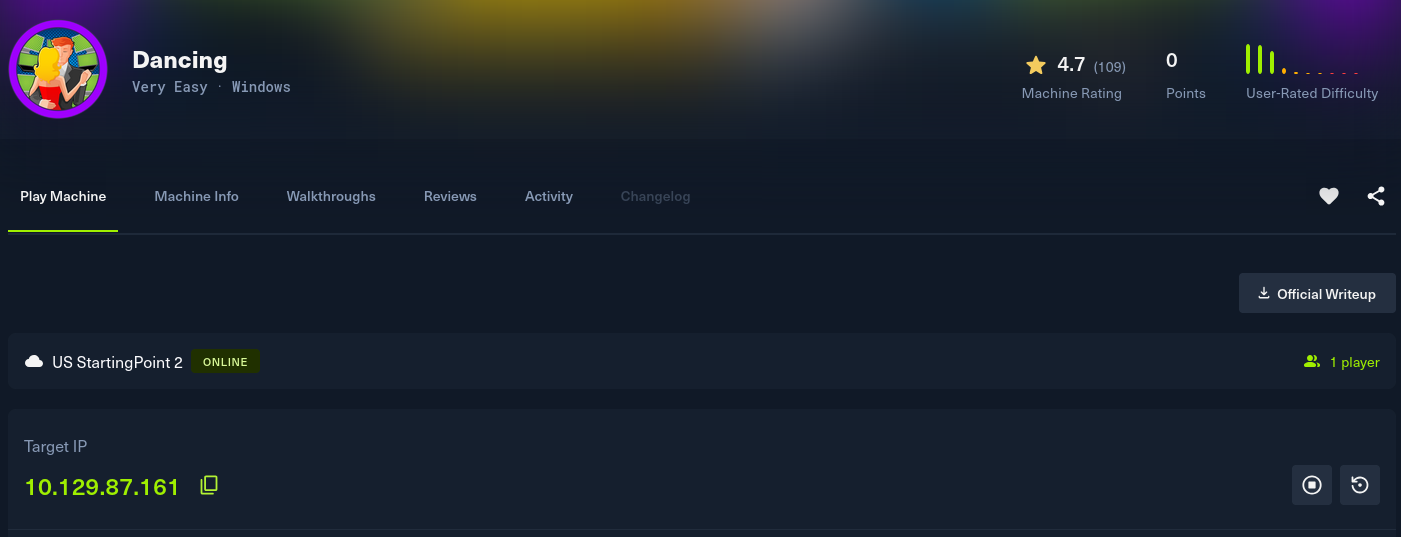Screen dimensions: 1401x537
Task: View the Activity tab
Action: point(549,197)
